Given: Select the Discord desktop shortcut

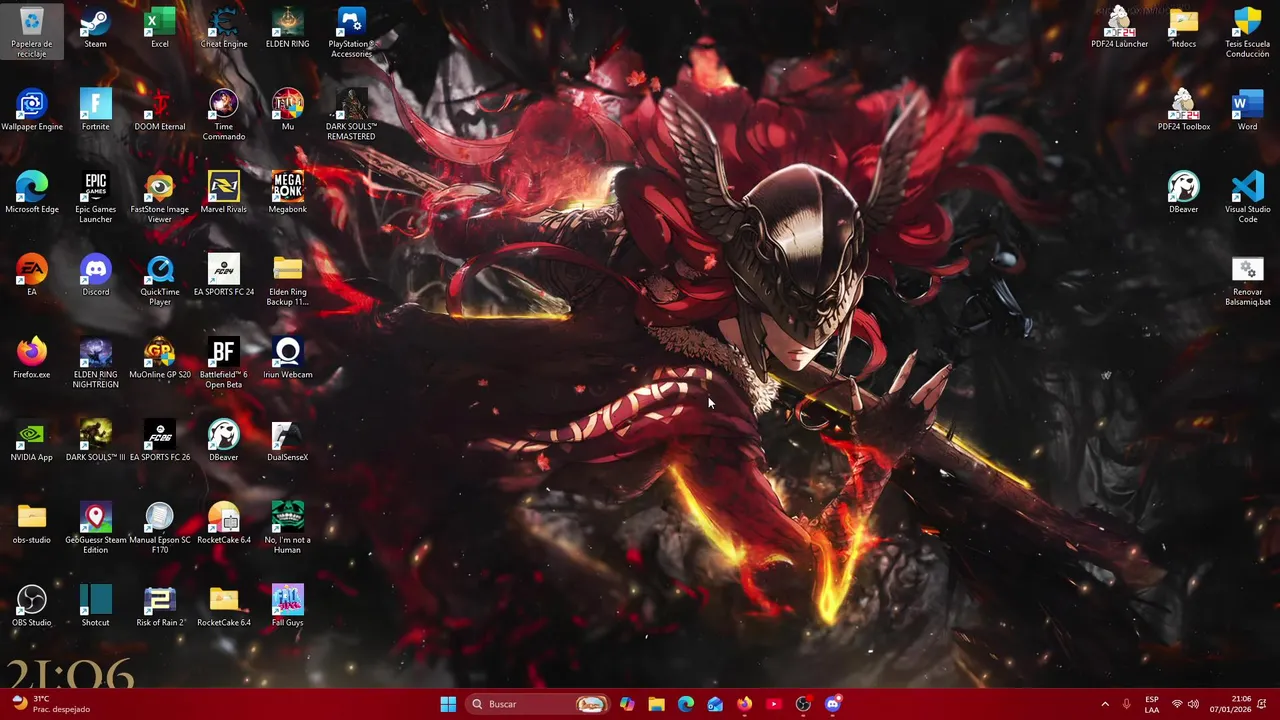Looking at the screenshot, I should click(95, 275).
